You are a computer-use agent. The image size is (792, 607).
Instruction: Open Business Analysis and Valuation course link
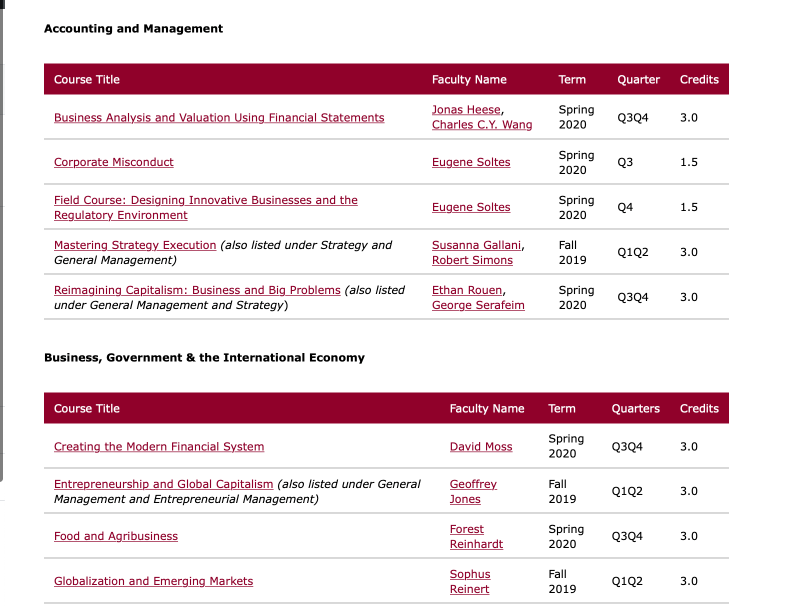219,118
